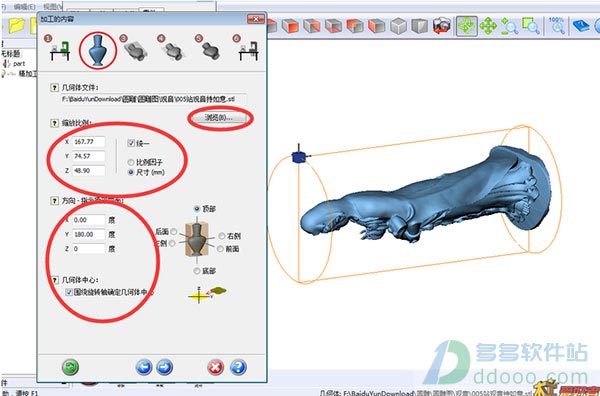Select the dark gray cube view icon
Image resolution: width=600 pixels, height=396 pixels.
tap(420, 26)
